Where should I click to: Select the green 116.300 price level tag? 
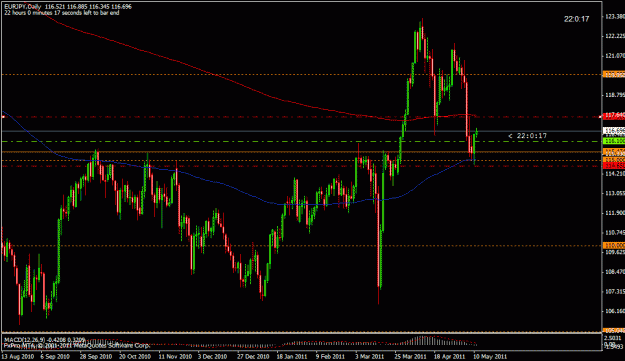(614, 141)
